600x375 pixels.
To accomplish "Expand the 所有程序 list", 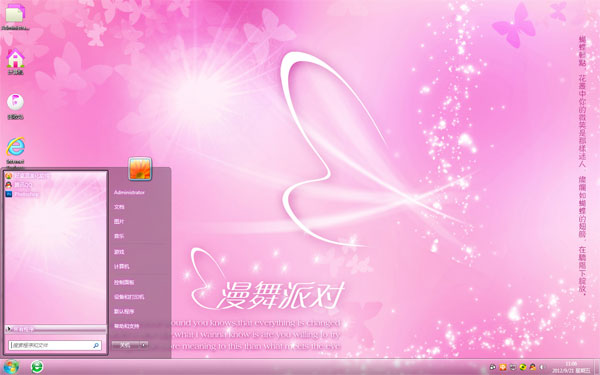I will [55, 329].
